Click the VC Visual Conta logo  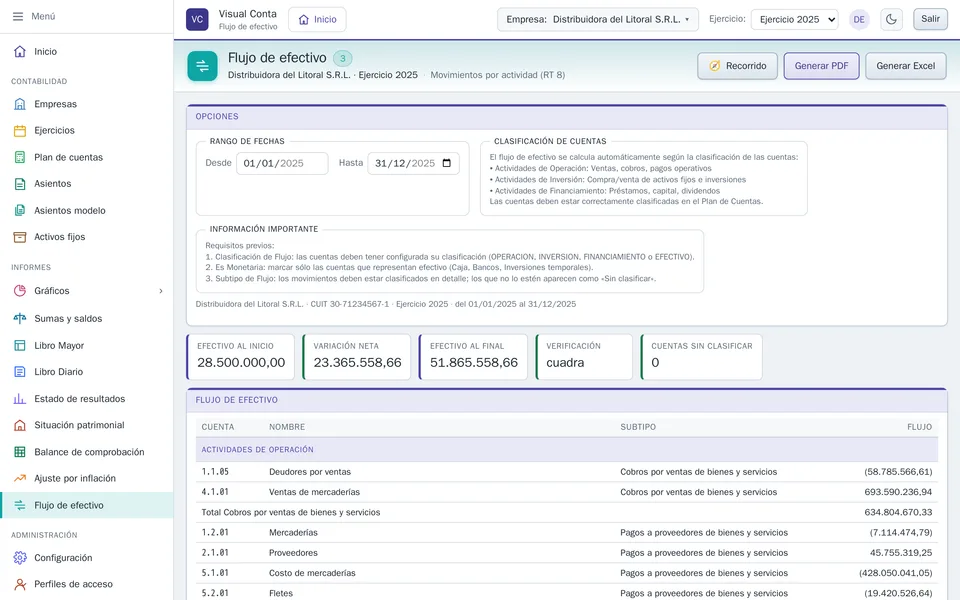pyautogui.click(x=197, y=19)
